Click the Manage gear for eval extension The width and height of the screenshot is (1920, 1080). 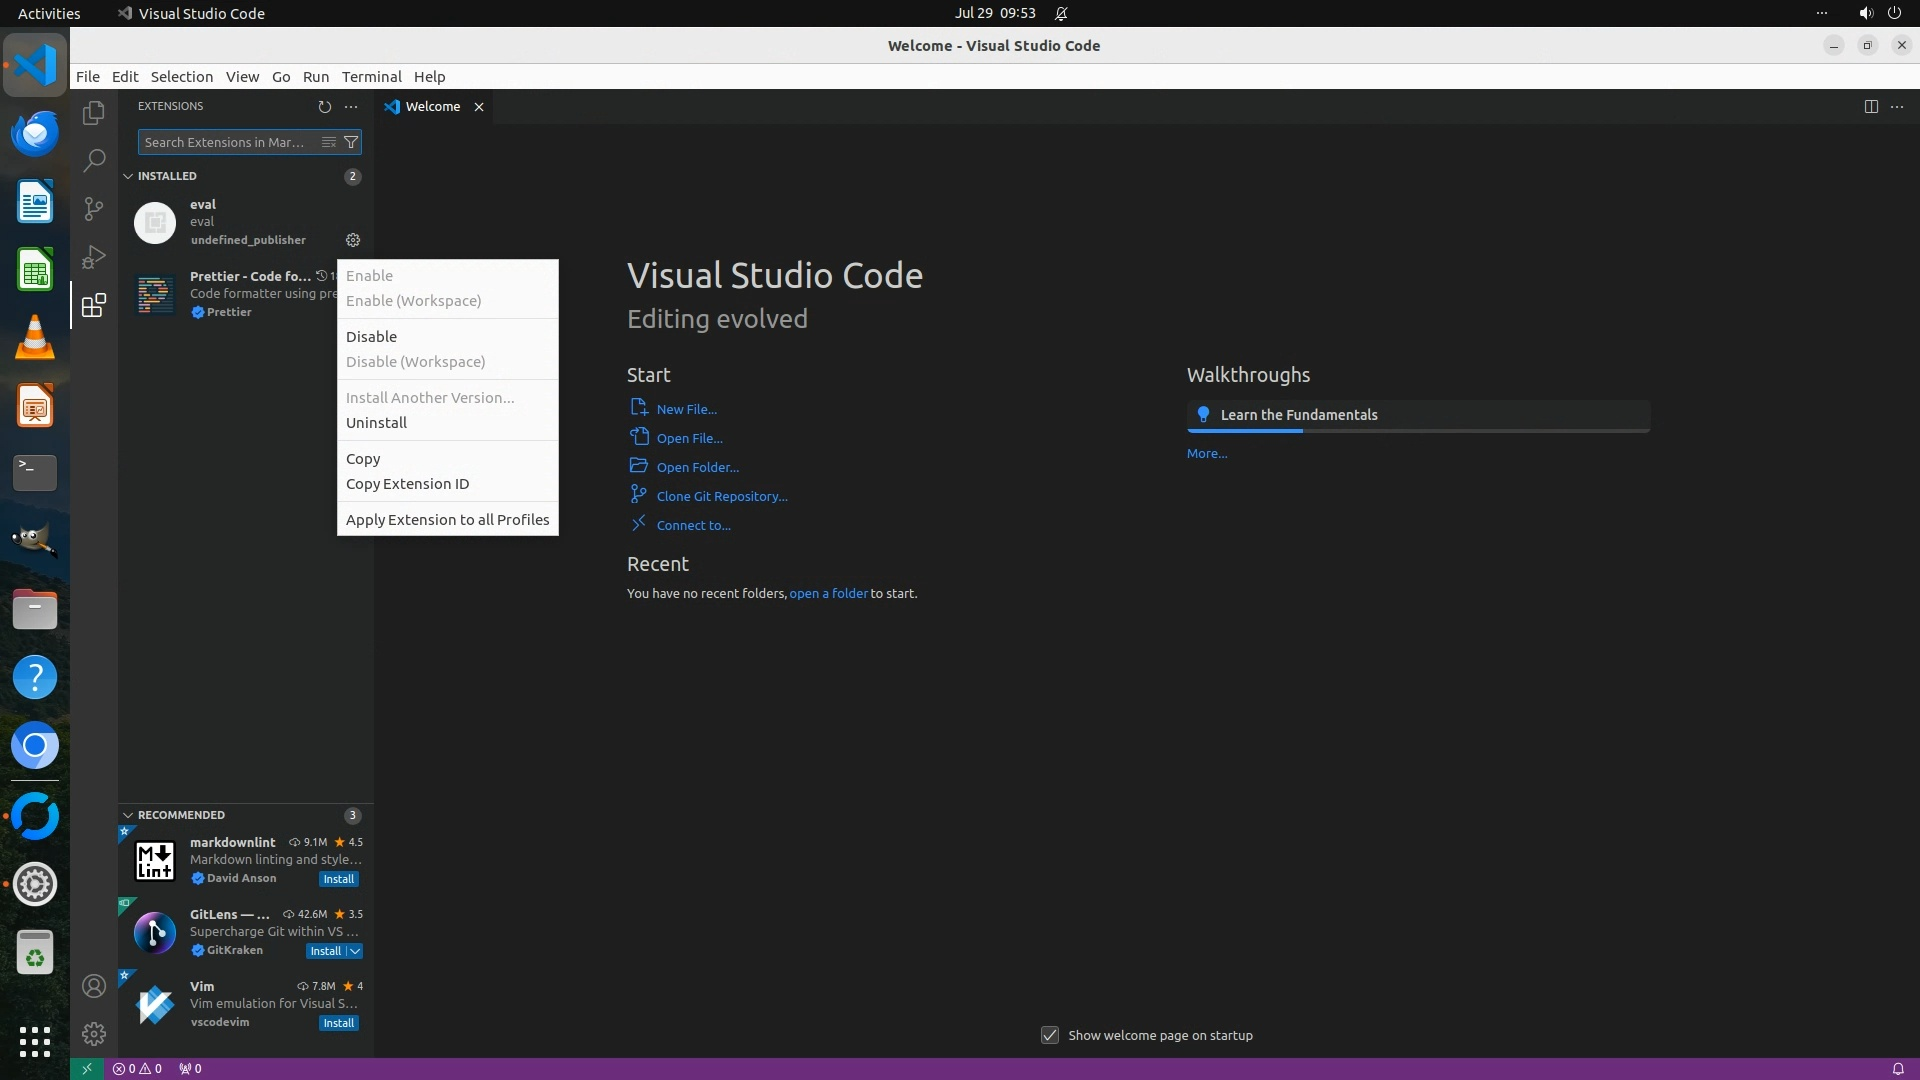(x=353, y=240)
